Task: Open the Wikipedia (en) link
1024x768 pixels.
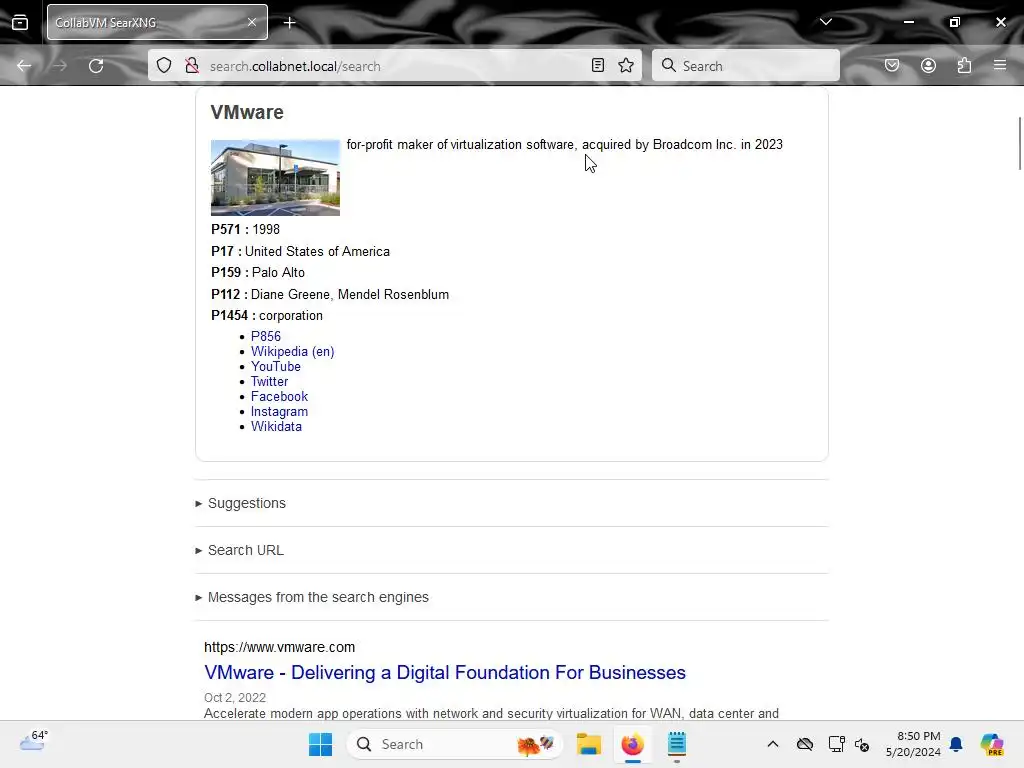Action: tap(293, 351)
